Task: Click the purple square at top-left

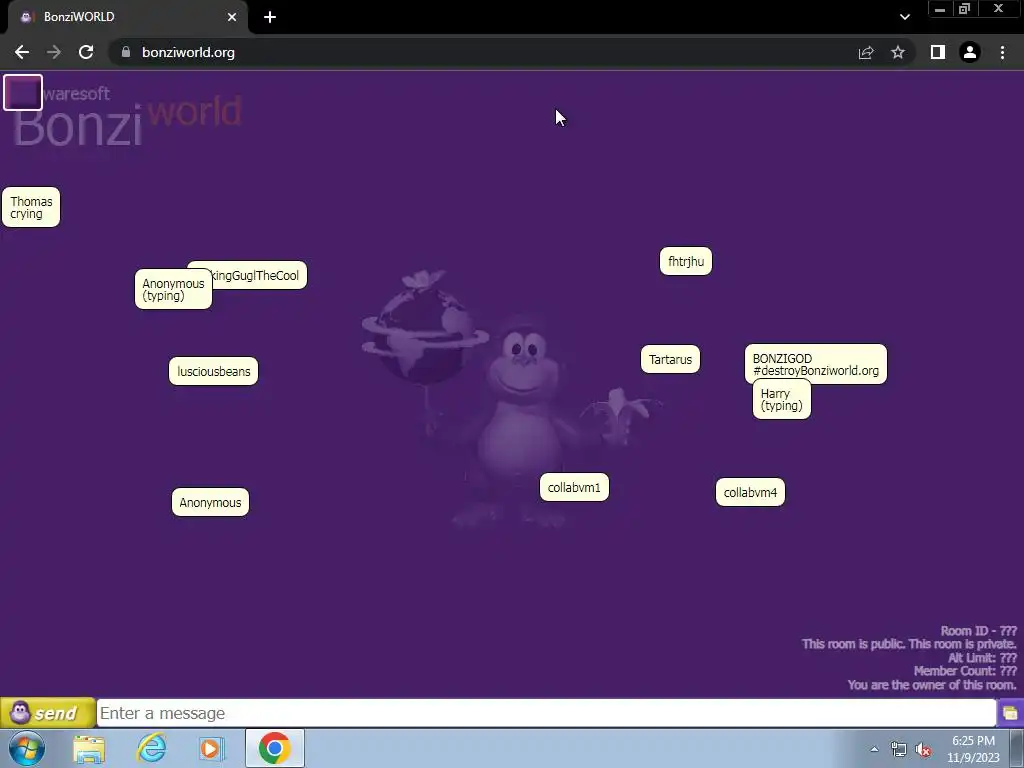Action: coord(23,93)
